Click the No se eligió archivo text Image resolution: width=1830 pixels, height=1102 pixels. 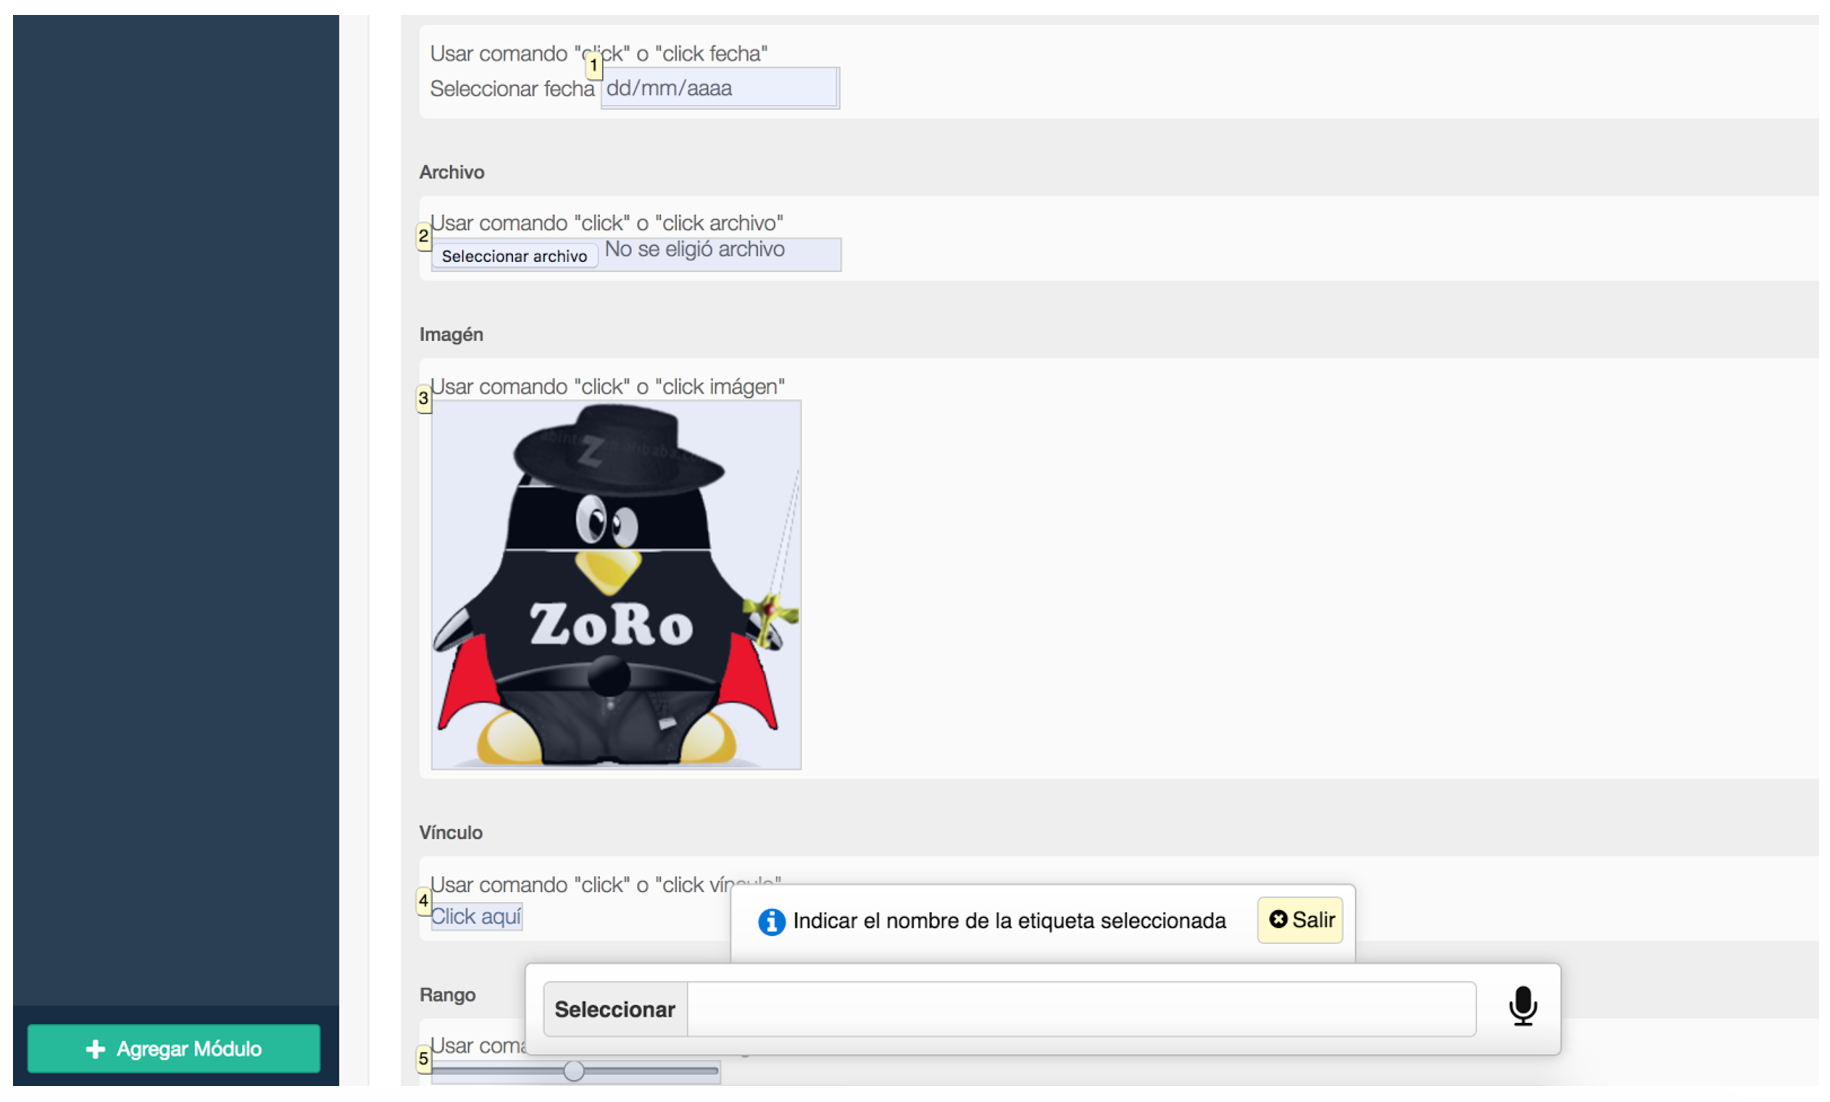click(695, 250)
